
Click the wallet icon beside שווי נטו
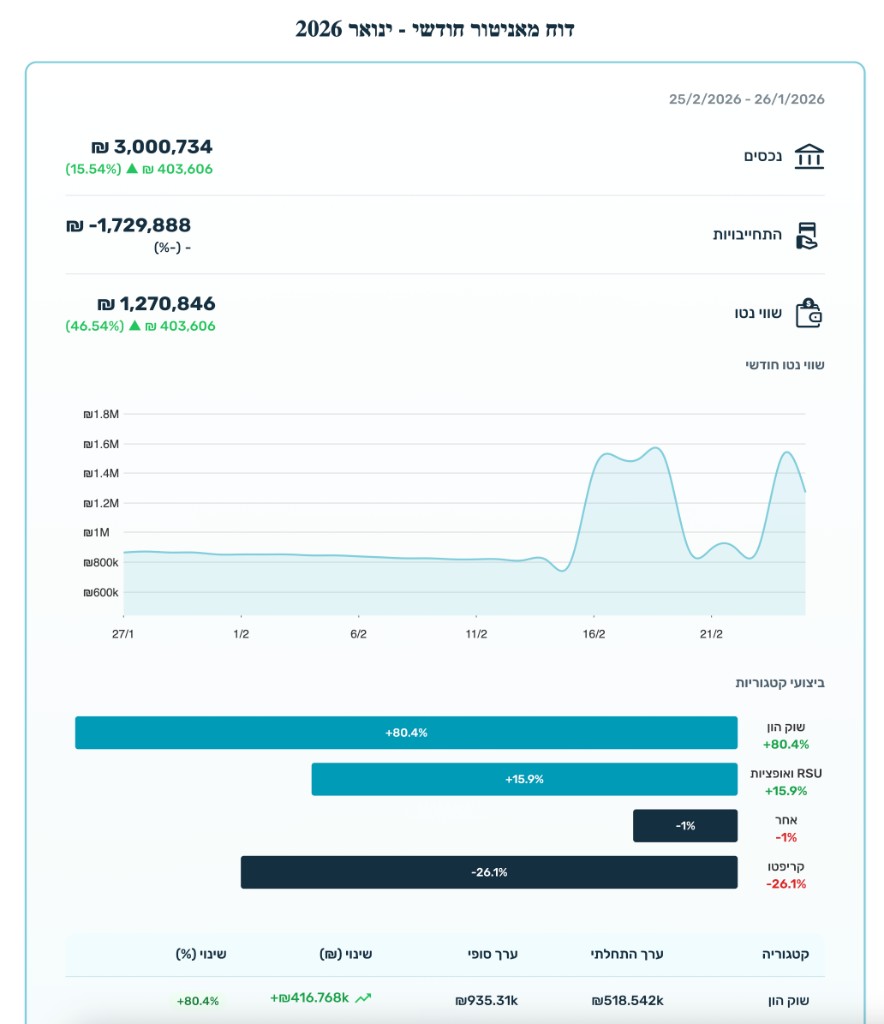click(808, 313)
